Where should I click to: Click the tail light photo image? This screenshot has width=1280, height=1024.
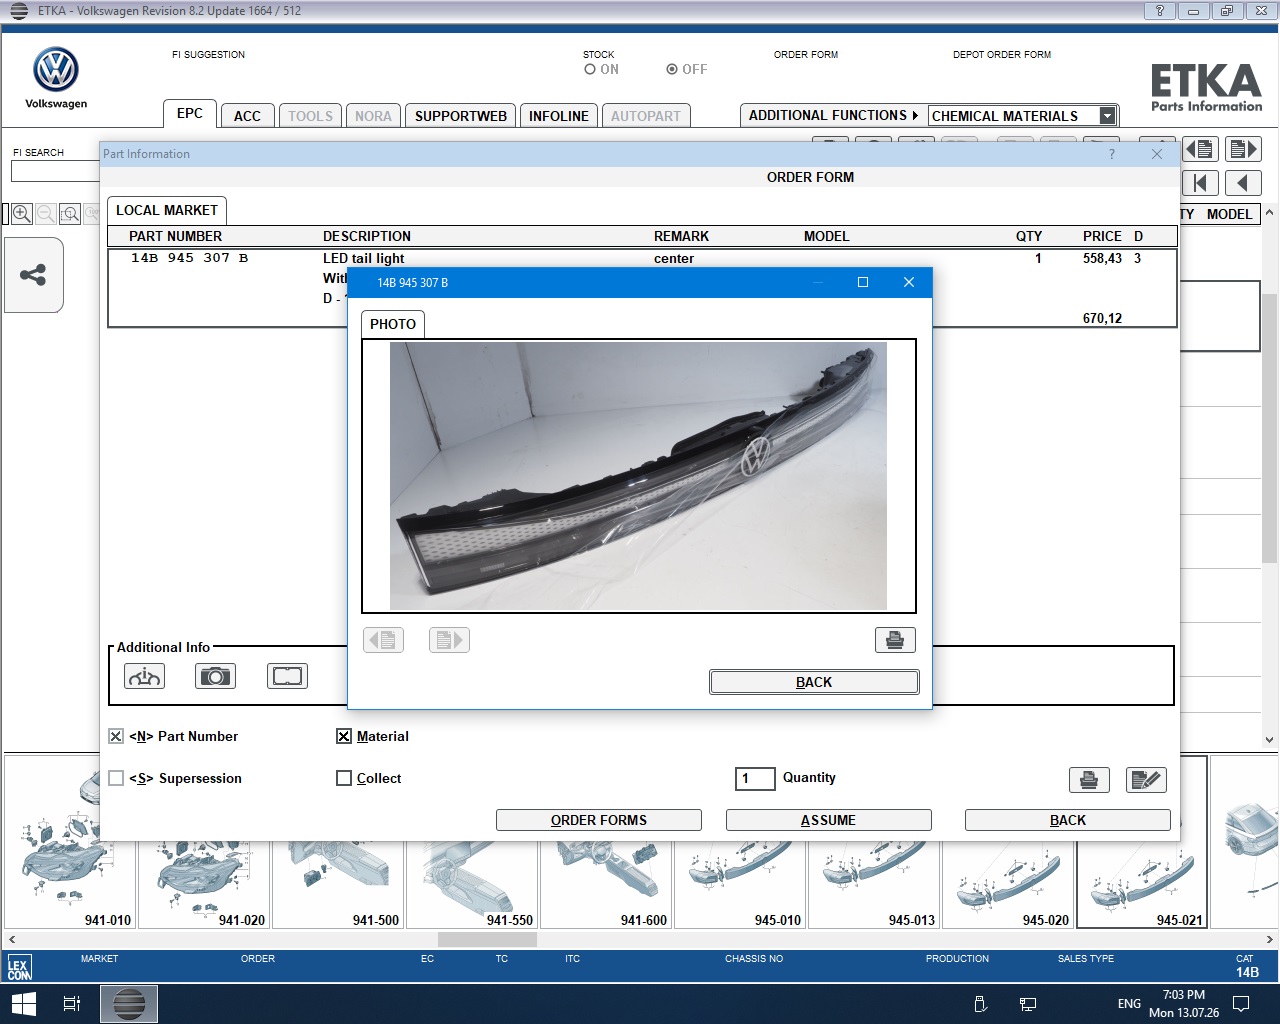[638, 476]
